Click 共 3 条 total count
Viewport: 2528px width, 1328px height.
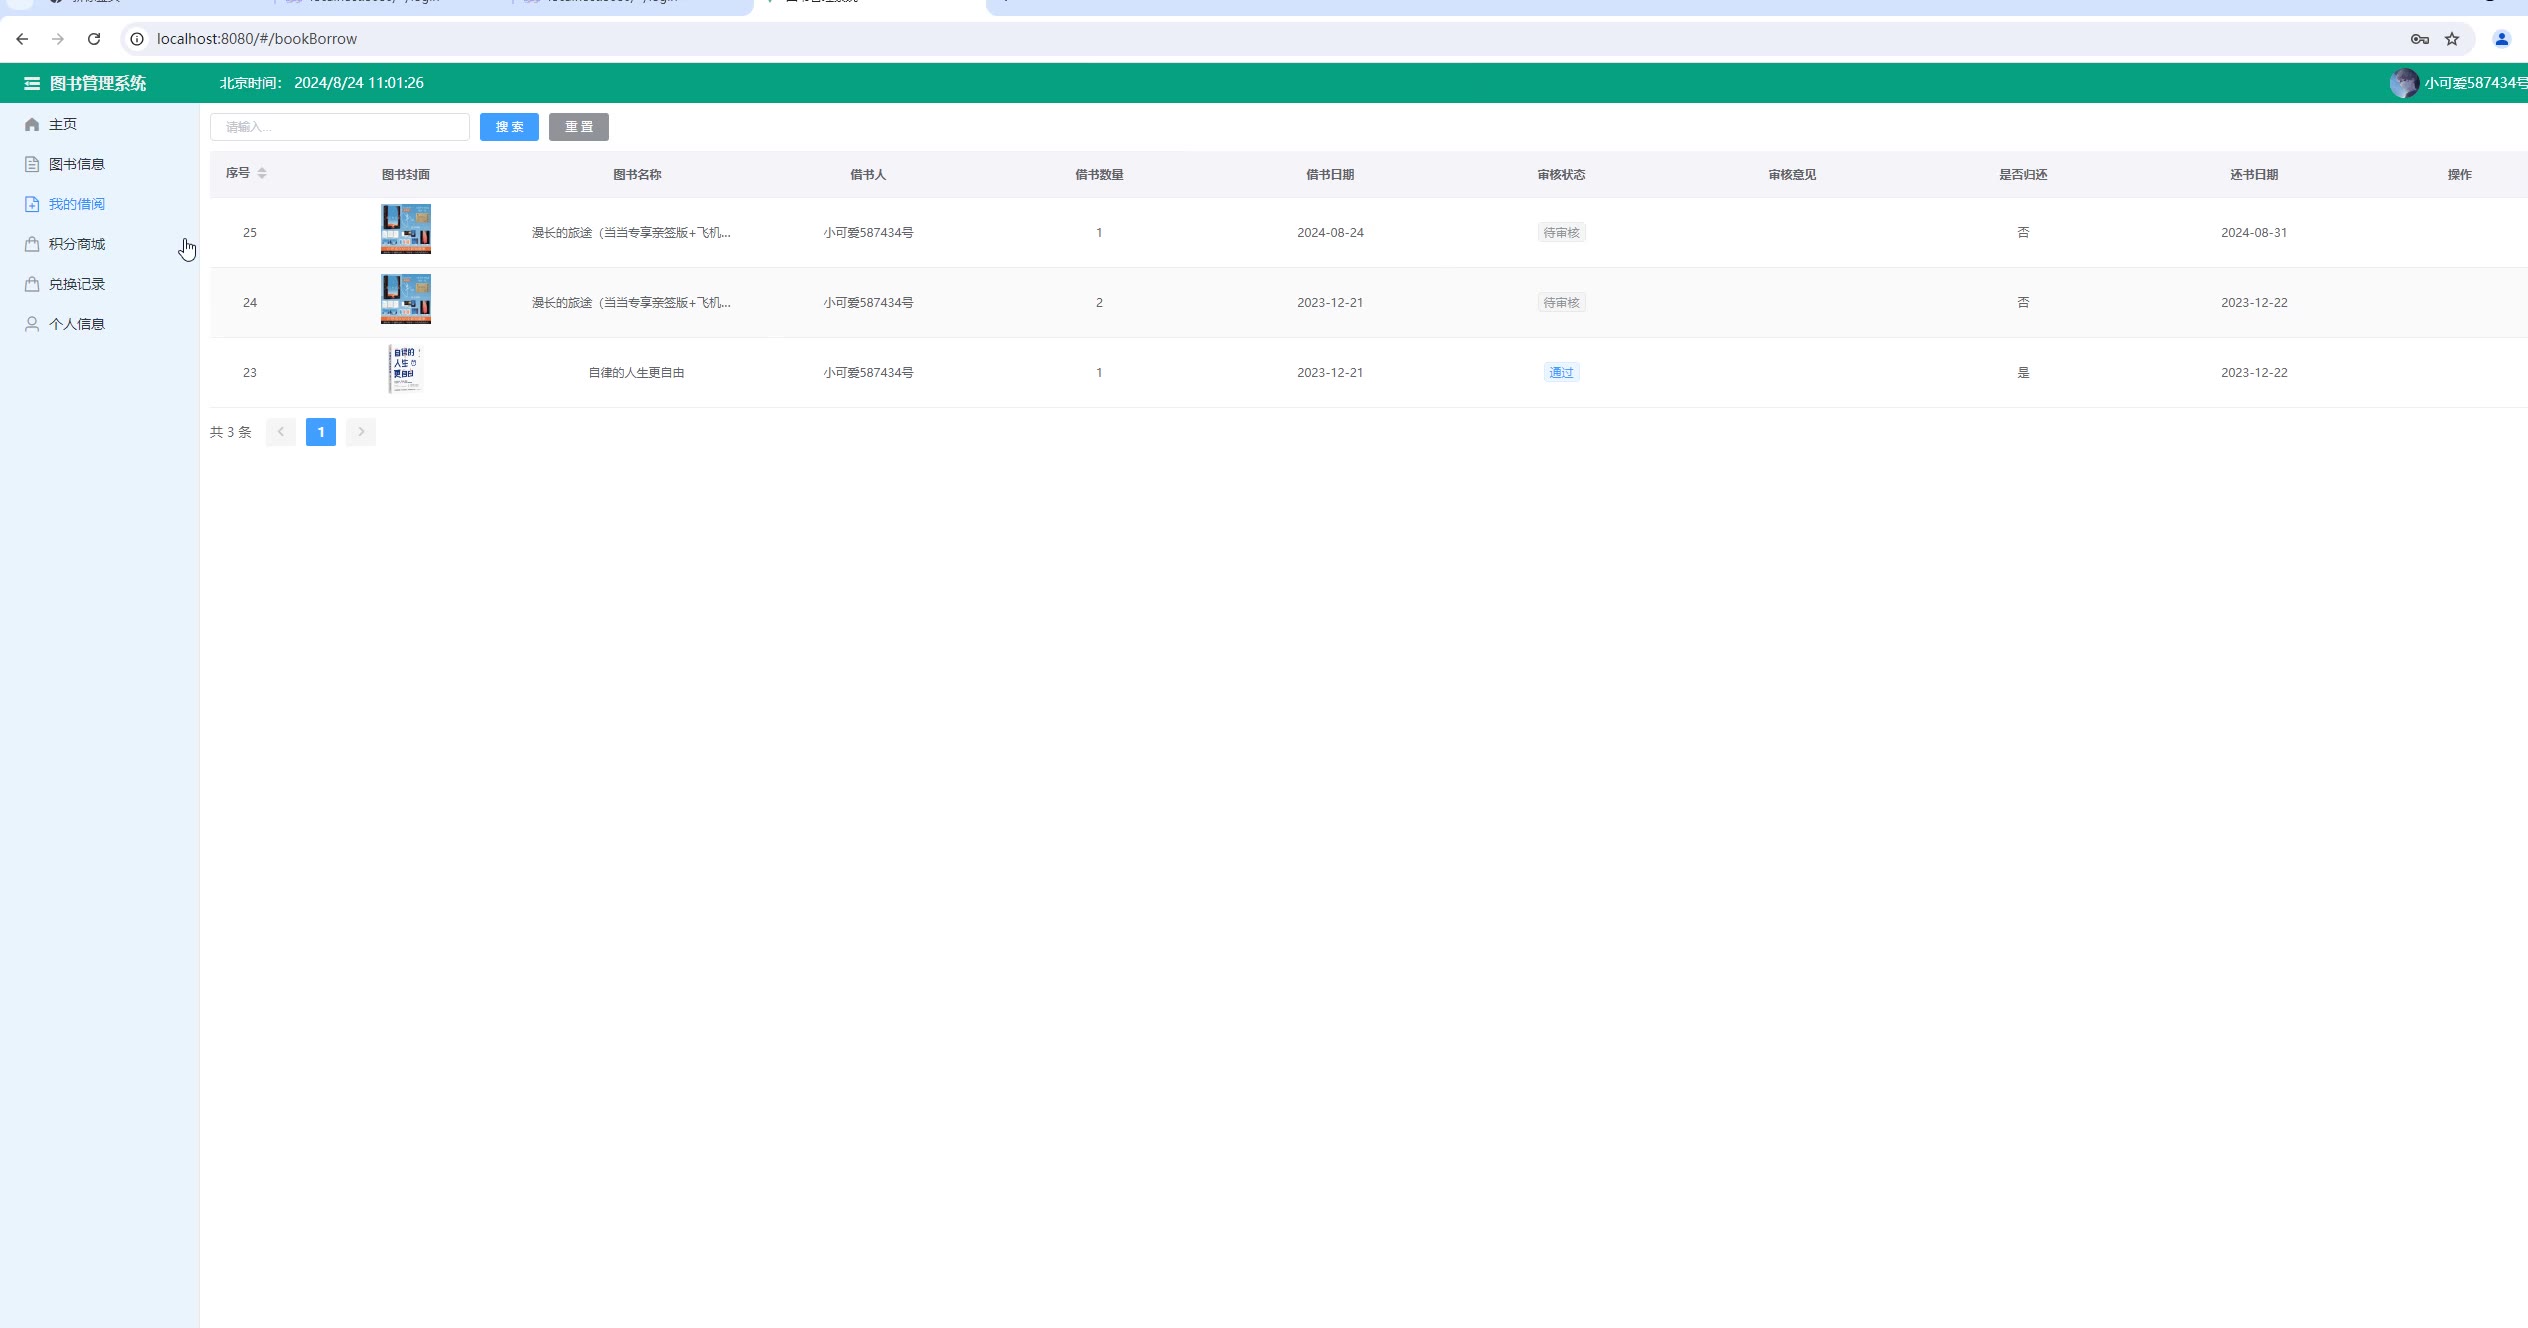pos(231,432)
